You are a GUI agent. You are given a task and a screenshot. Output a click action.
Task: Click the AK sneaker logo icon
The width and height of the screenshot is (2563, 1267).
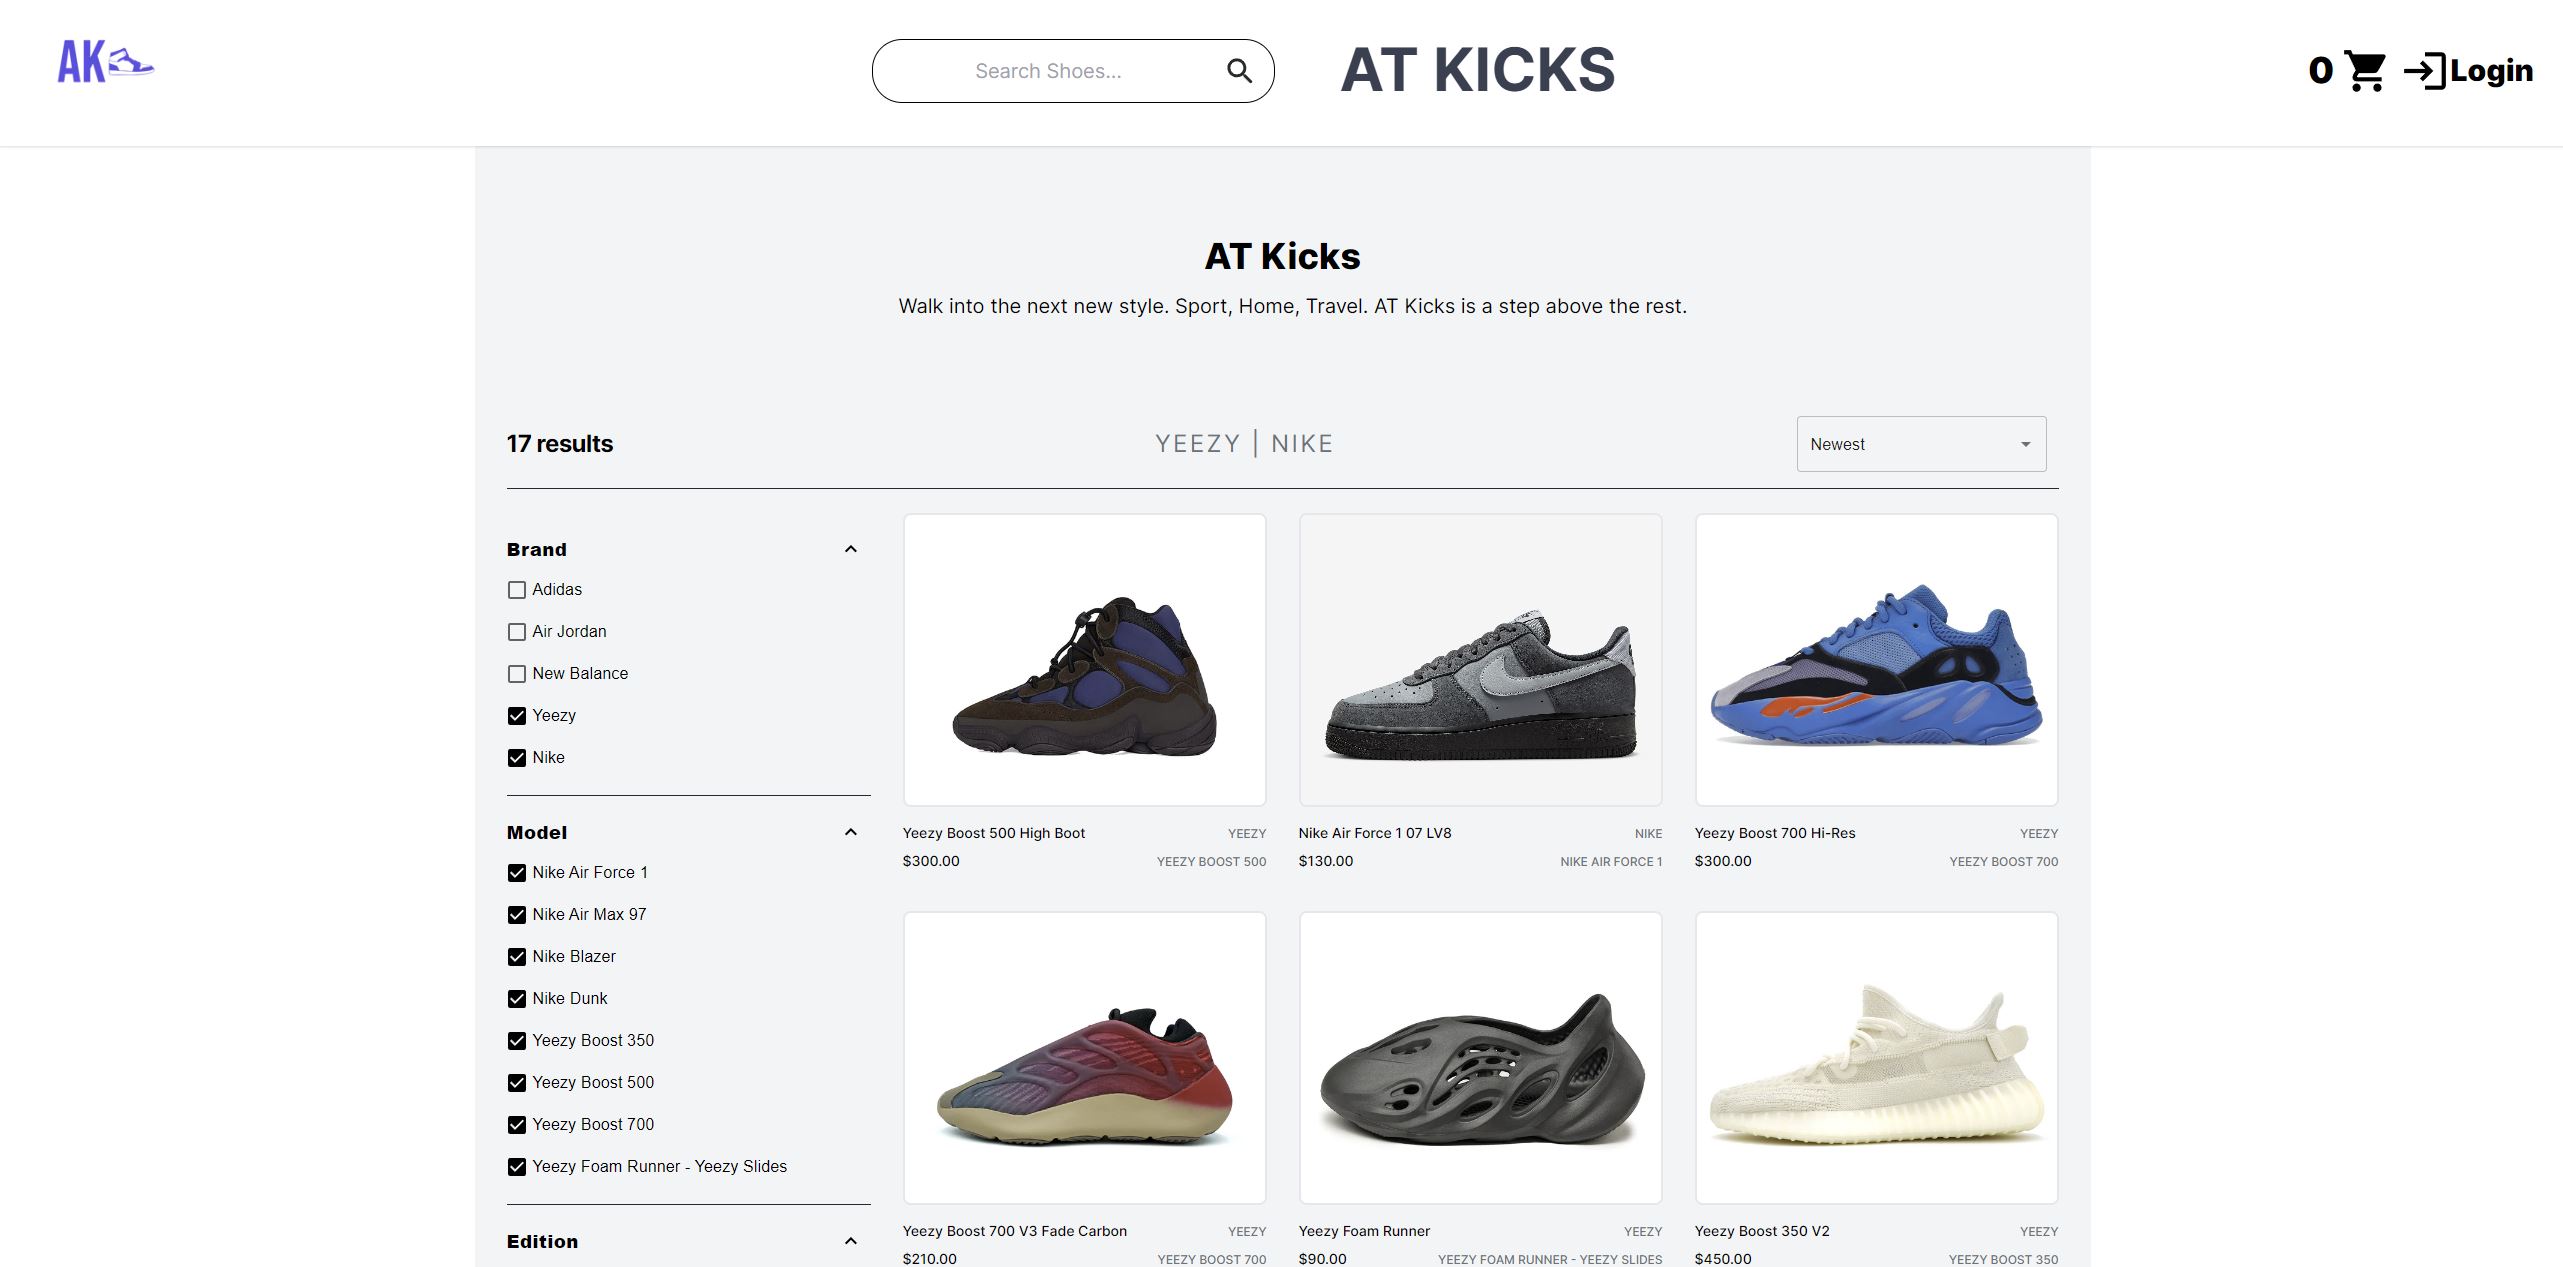tap(105, 62)
